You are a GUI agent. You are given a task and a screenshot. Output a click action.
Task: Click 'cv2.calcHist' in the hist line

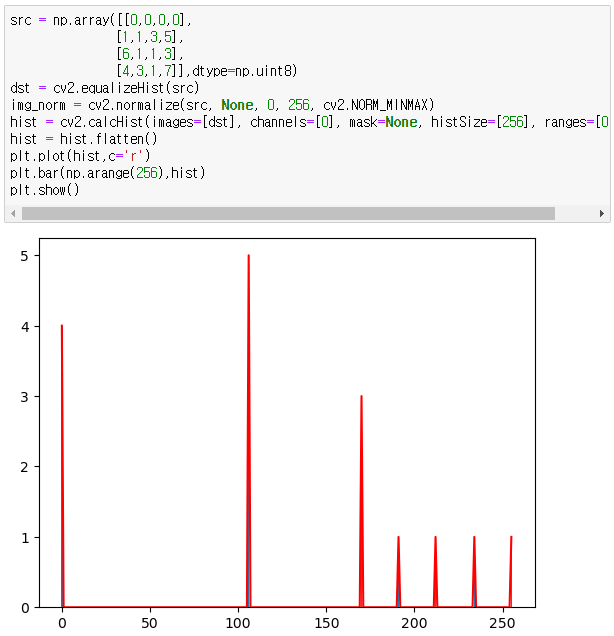(101, 122)
